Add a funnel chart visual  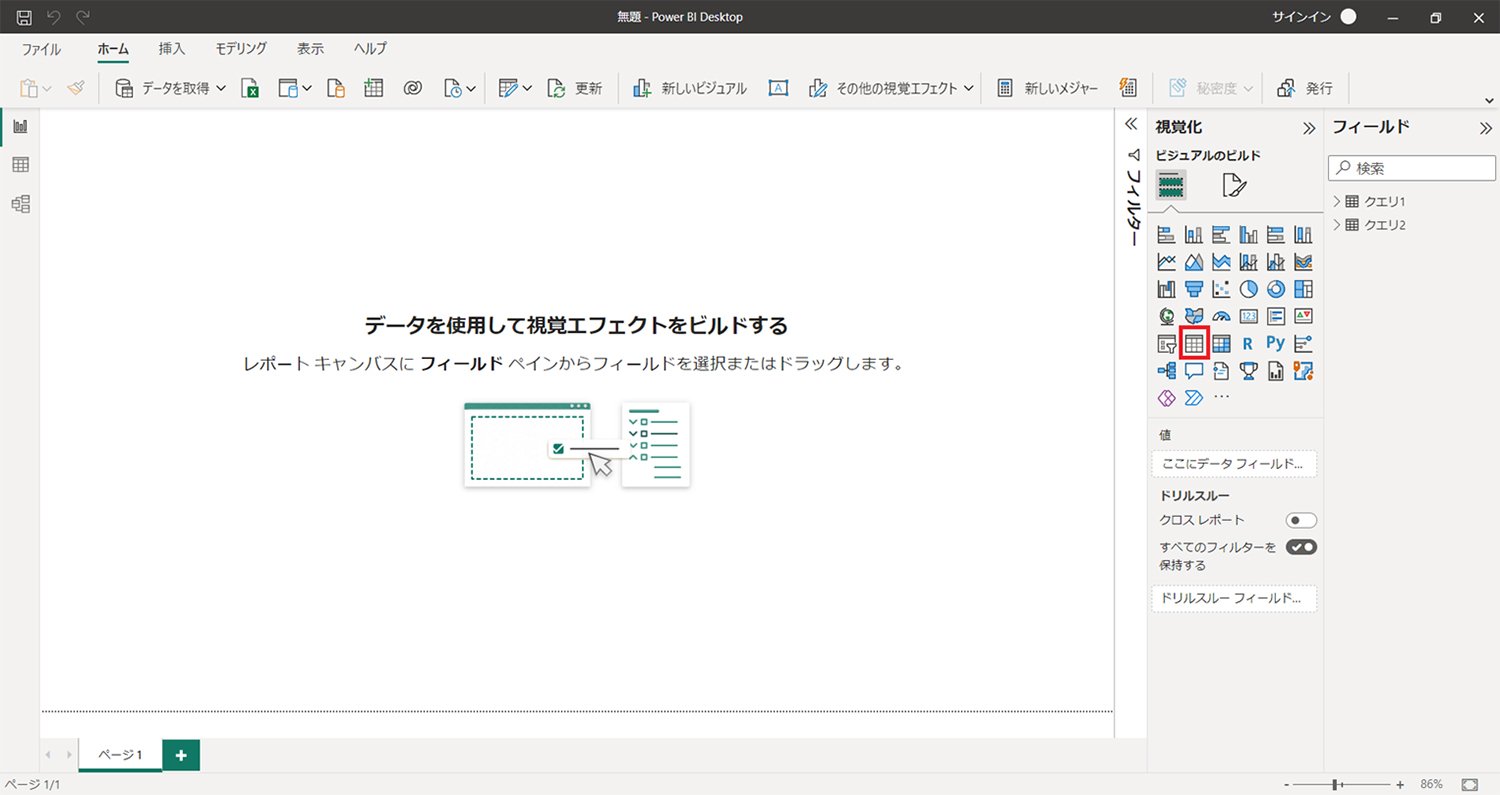tap(1194, 289)
